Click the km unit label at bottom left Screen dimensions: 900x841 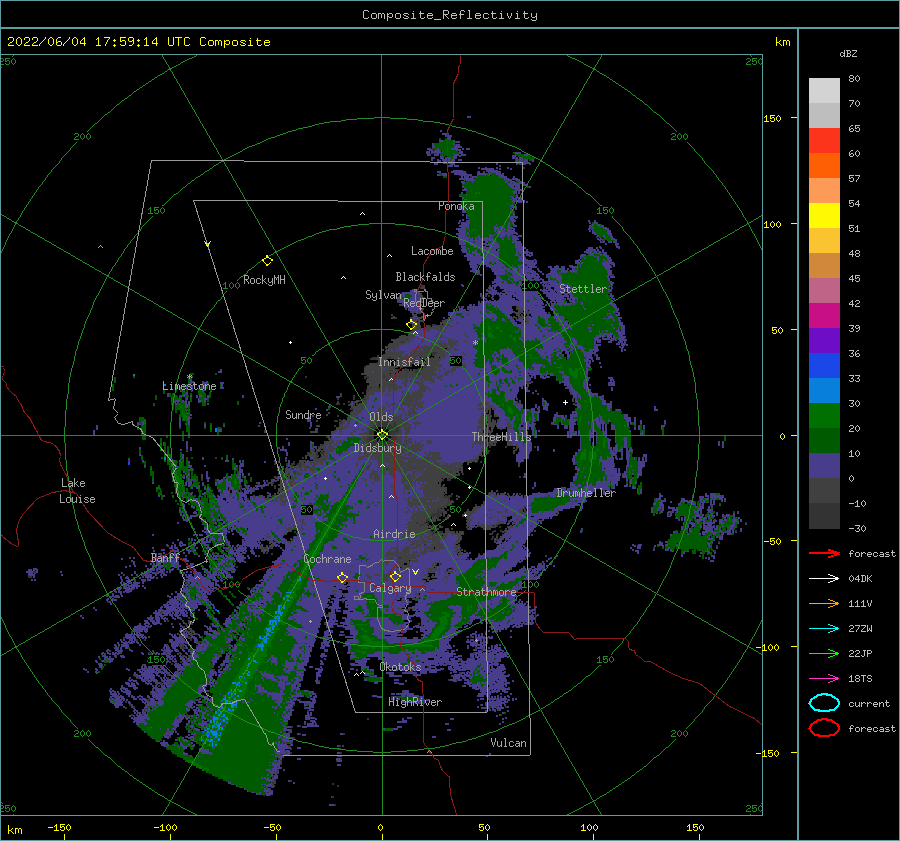coord(14,830)
